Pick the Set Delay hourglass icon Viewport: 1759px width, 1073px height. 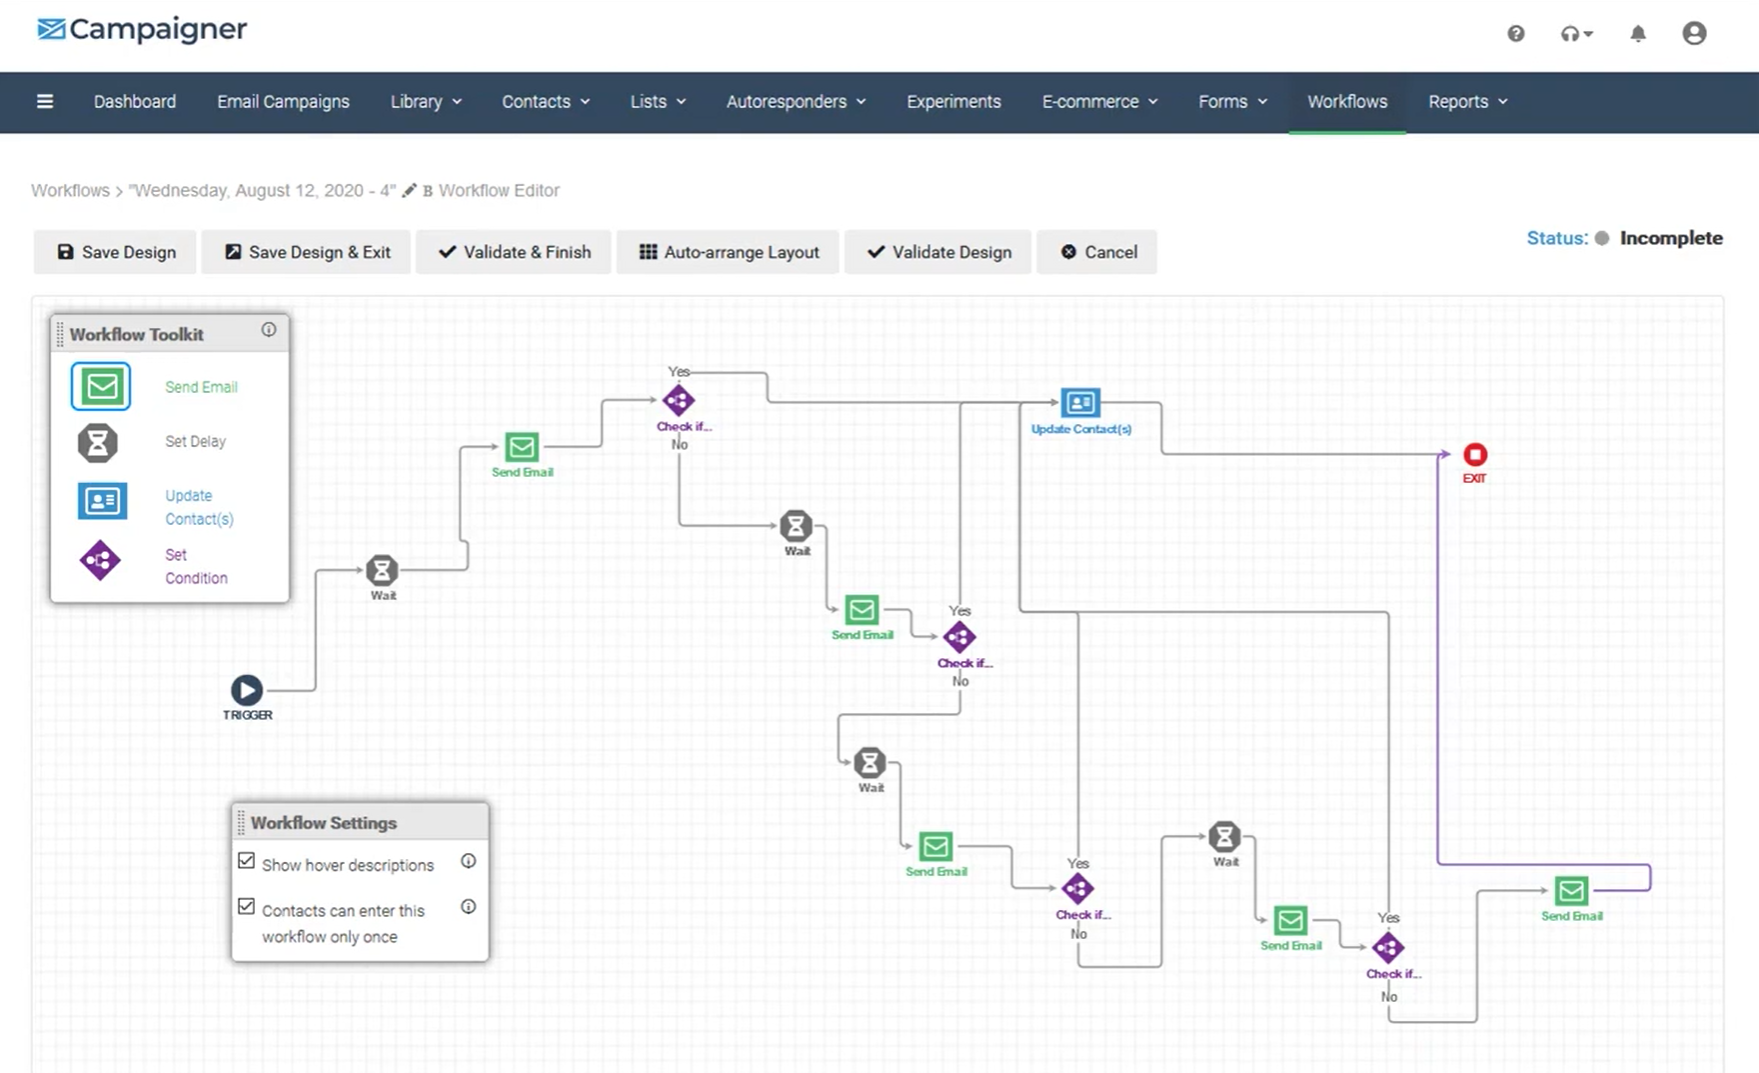(98, 442)
